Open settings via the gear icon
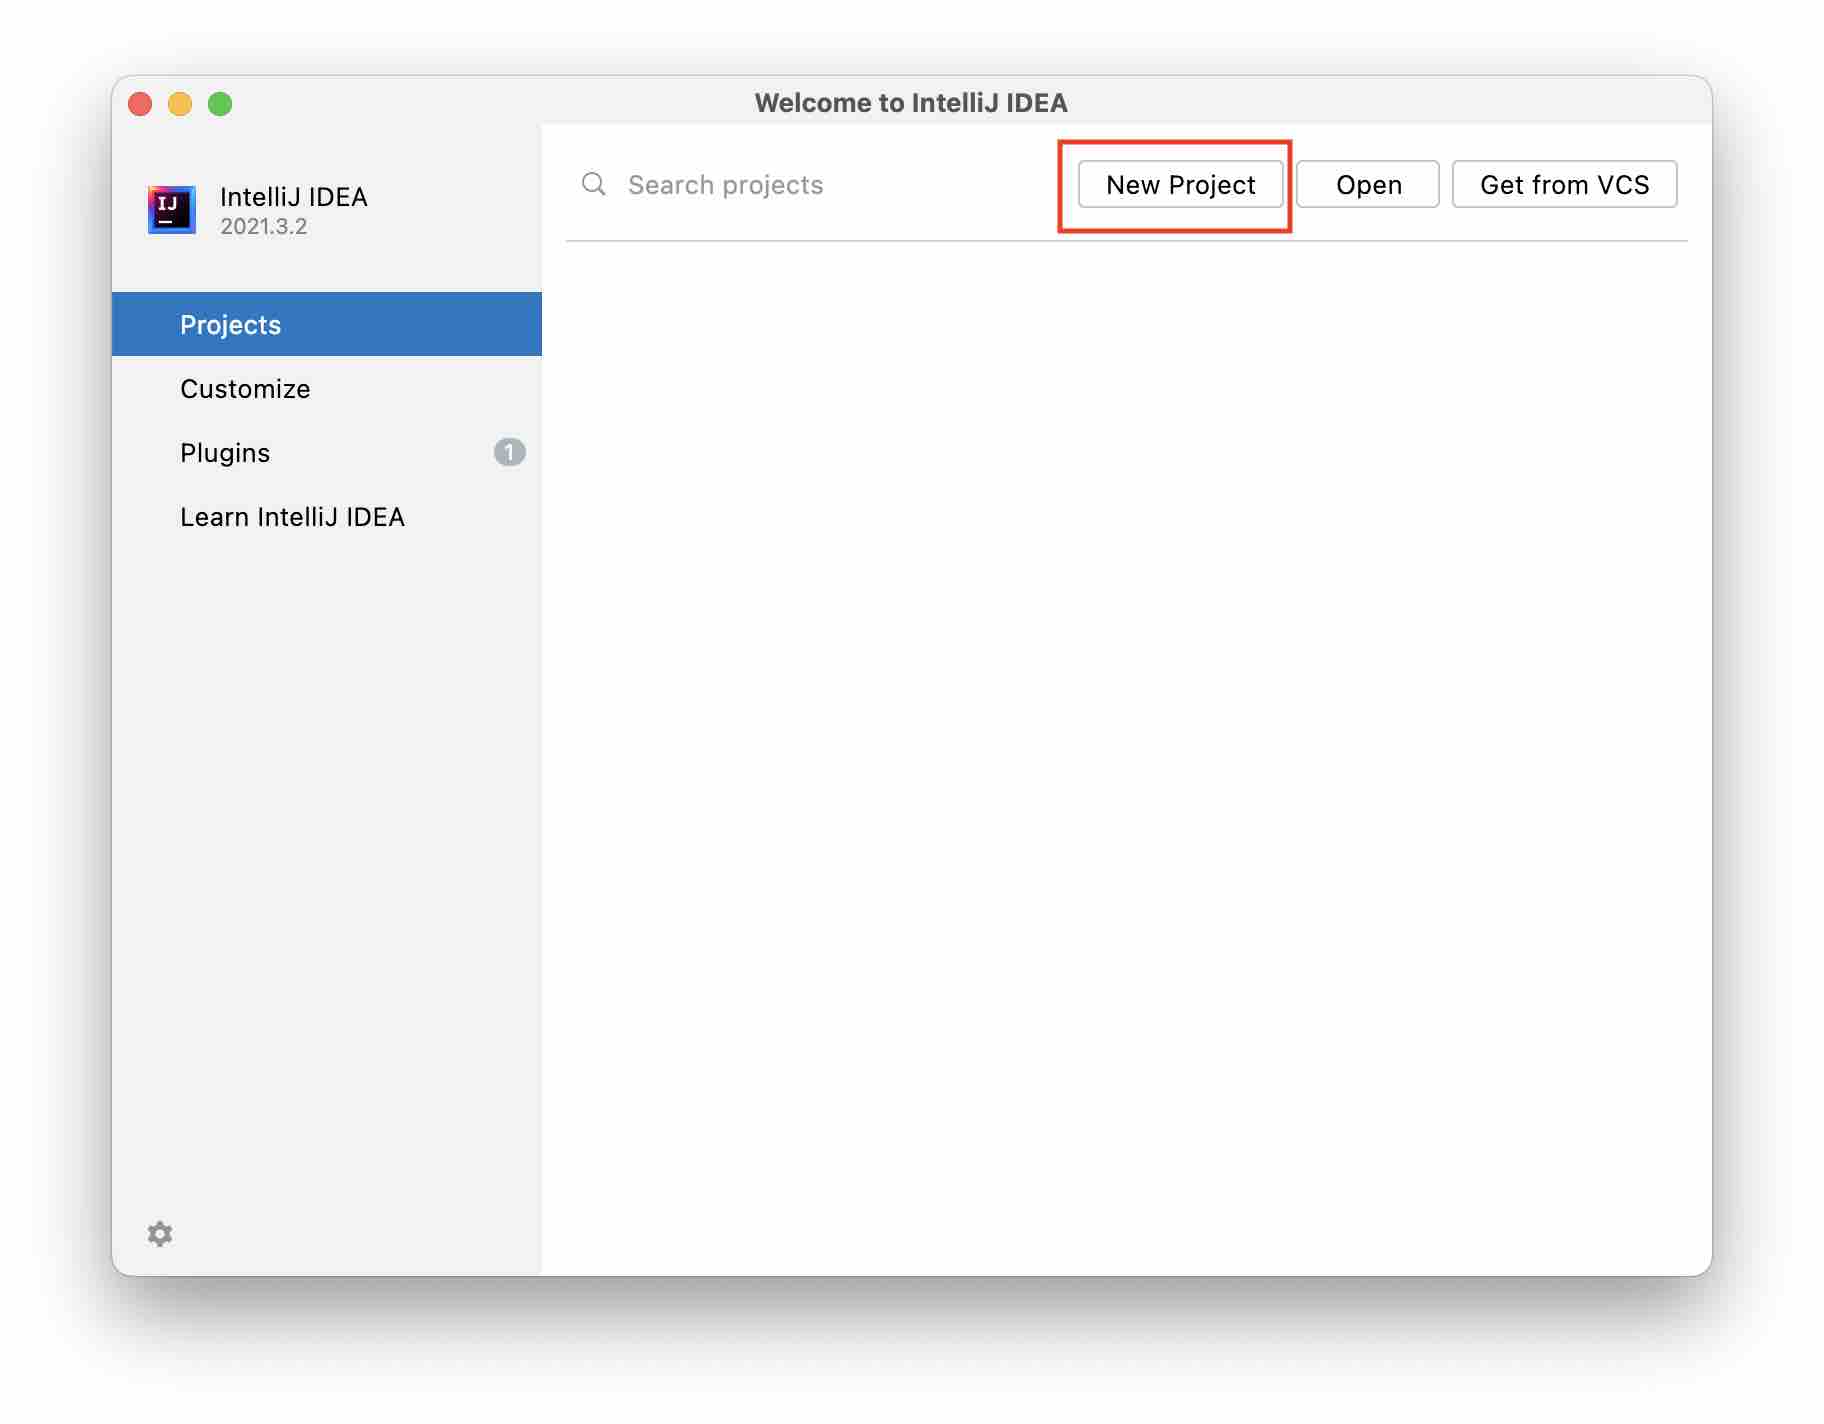Image resolution: width=1824 pixels, height=1424 pixels. point(159,1233)
